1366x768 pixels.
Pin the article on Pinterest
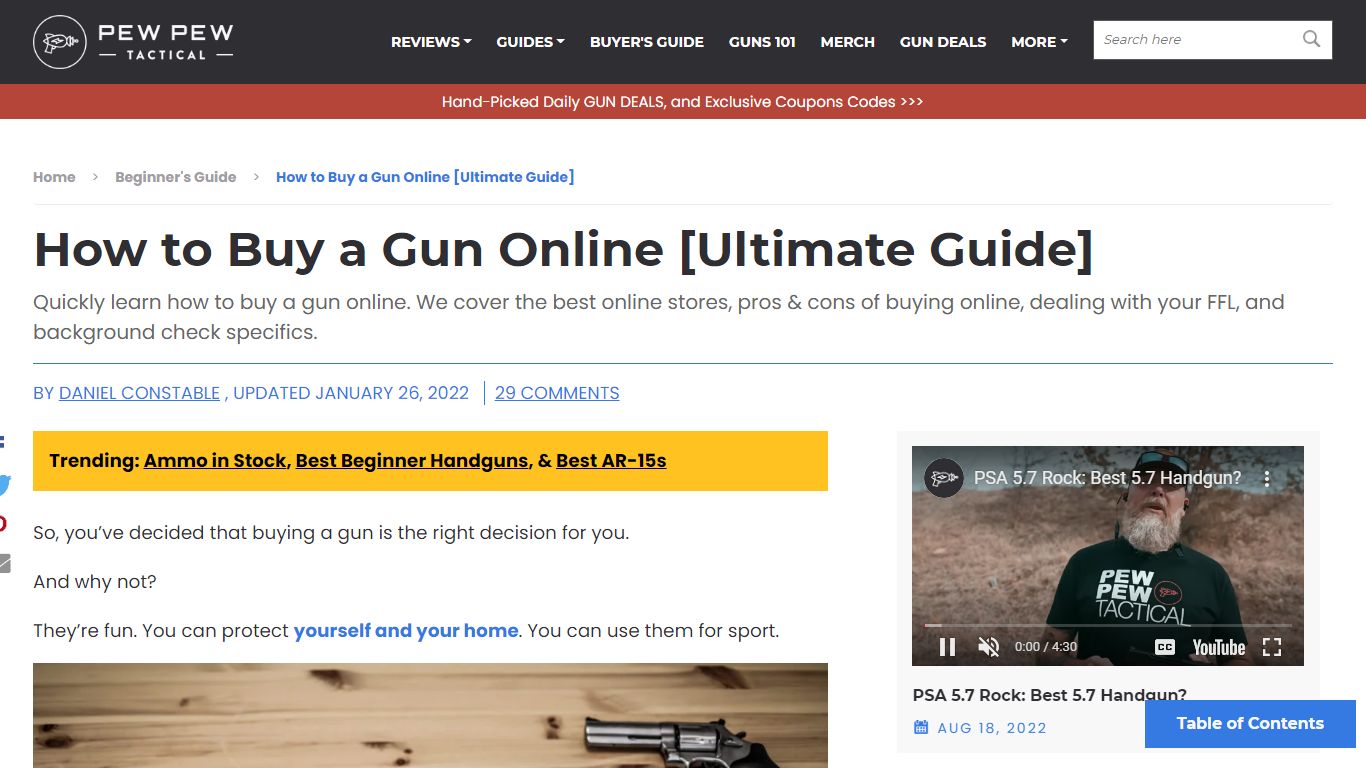(x=3, y=524)
